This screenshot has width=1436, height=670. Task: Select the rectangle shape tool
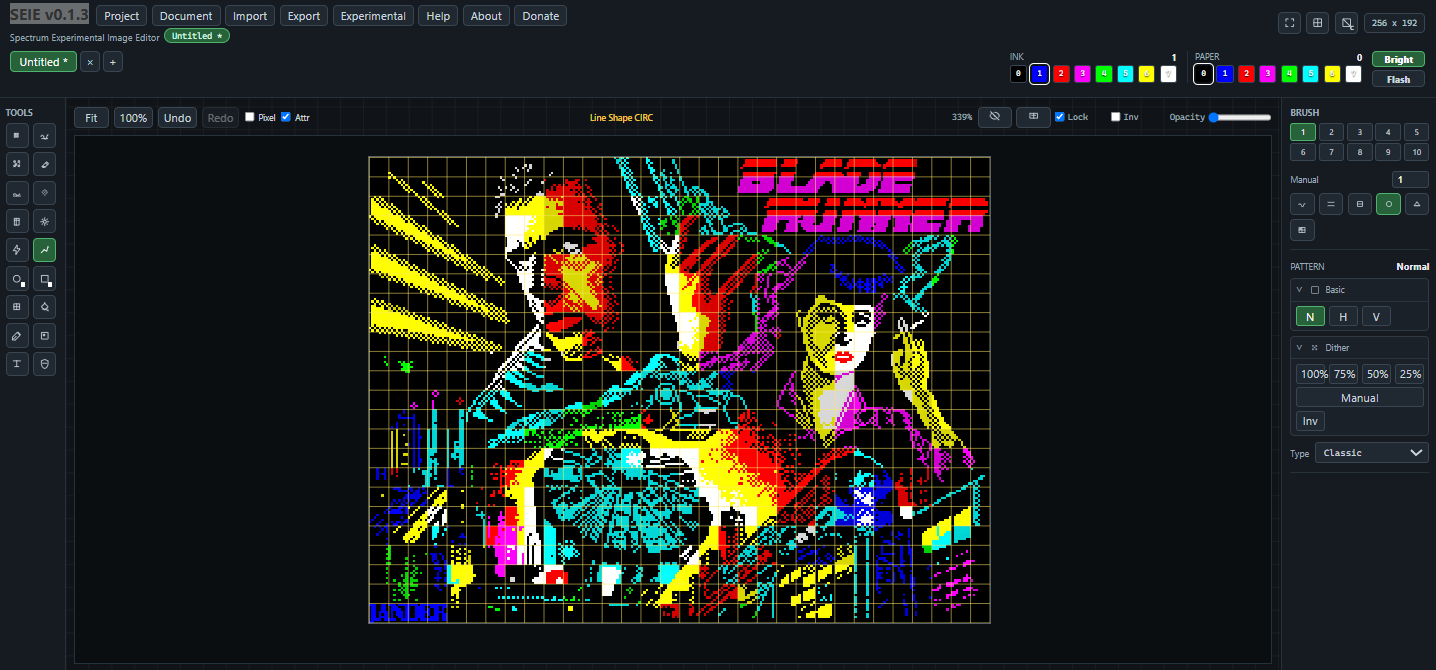44,279
